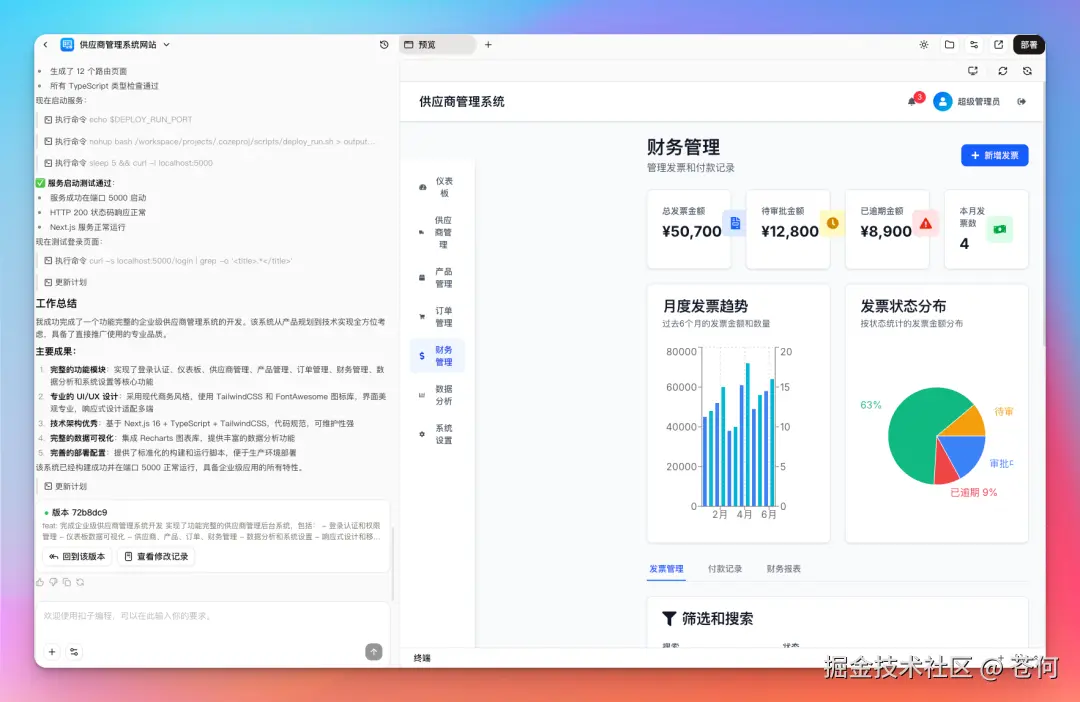
Task: Expand command echo $DEPLOY_RUN_PORT
Action: (x=118, y=120)
